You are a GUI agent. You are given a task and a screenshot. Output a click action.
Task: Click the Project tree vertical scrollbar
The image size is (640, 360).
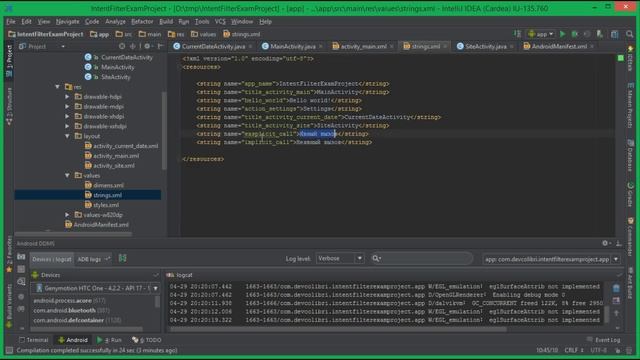pyautogui.click(x=164, y=131)
